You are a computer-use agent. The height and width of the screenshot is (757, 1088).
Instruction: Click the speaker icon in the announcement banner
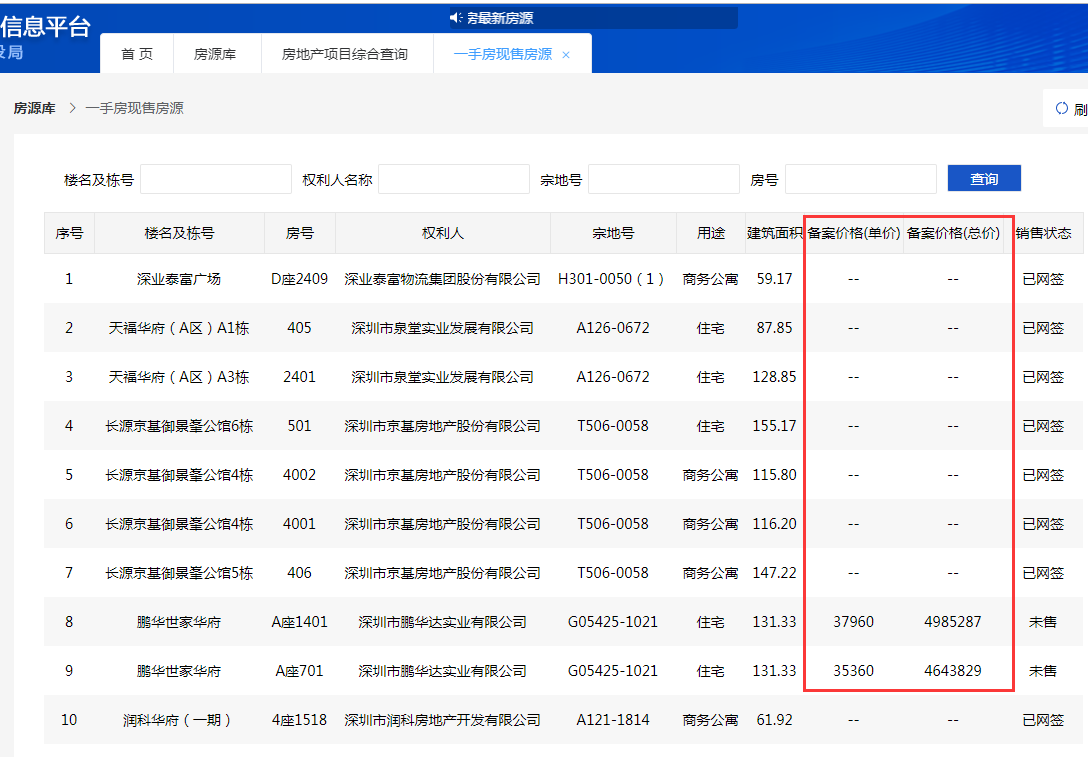[454, 15]
